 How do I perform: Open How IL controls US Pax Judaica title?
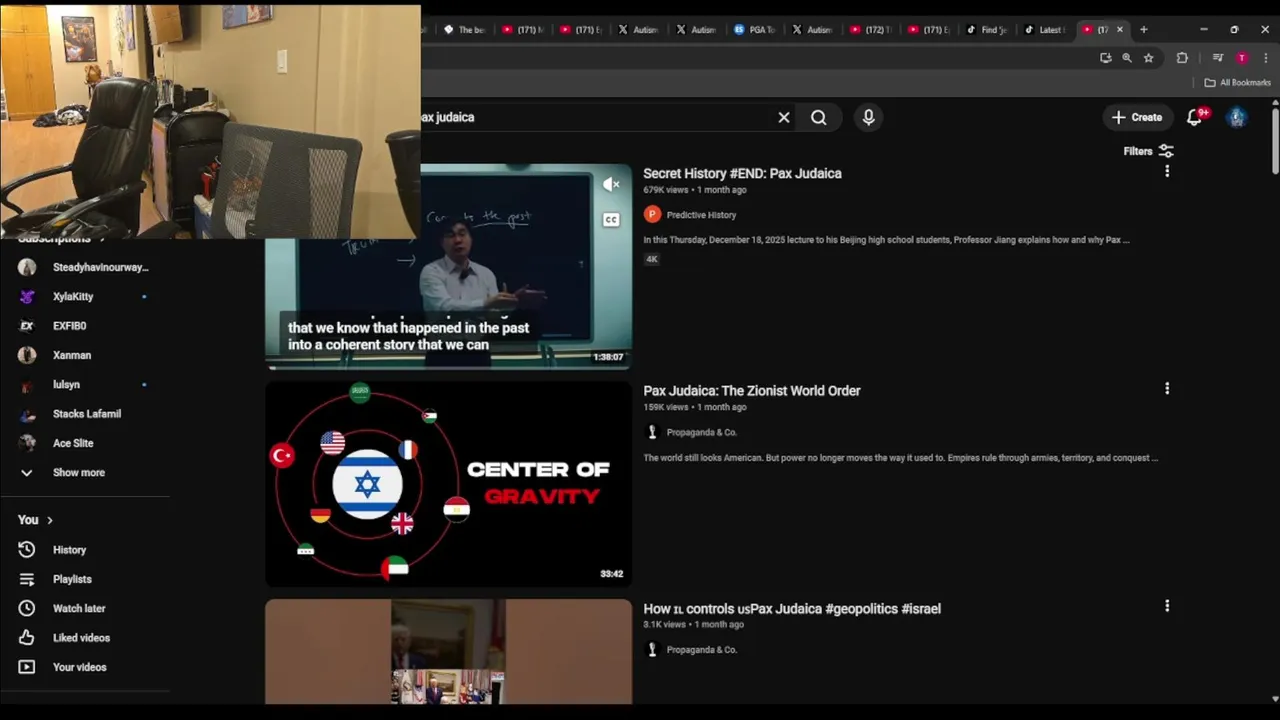coord(792,608)
